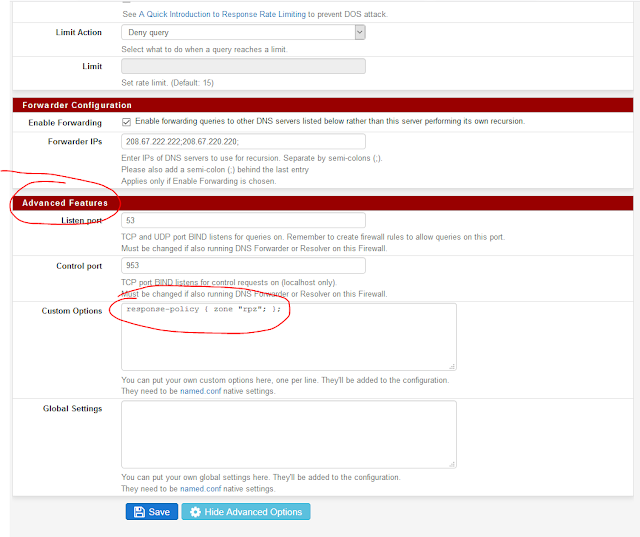Click inside the Global Settings text area

click(x=288, y=434)
